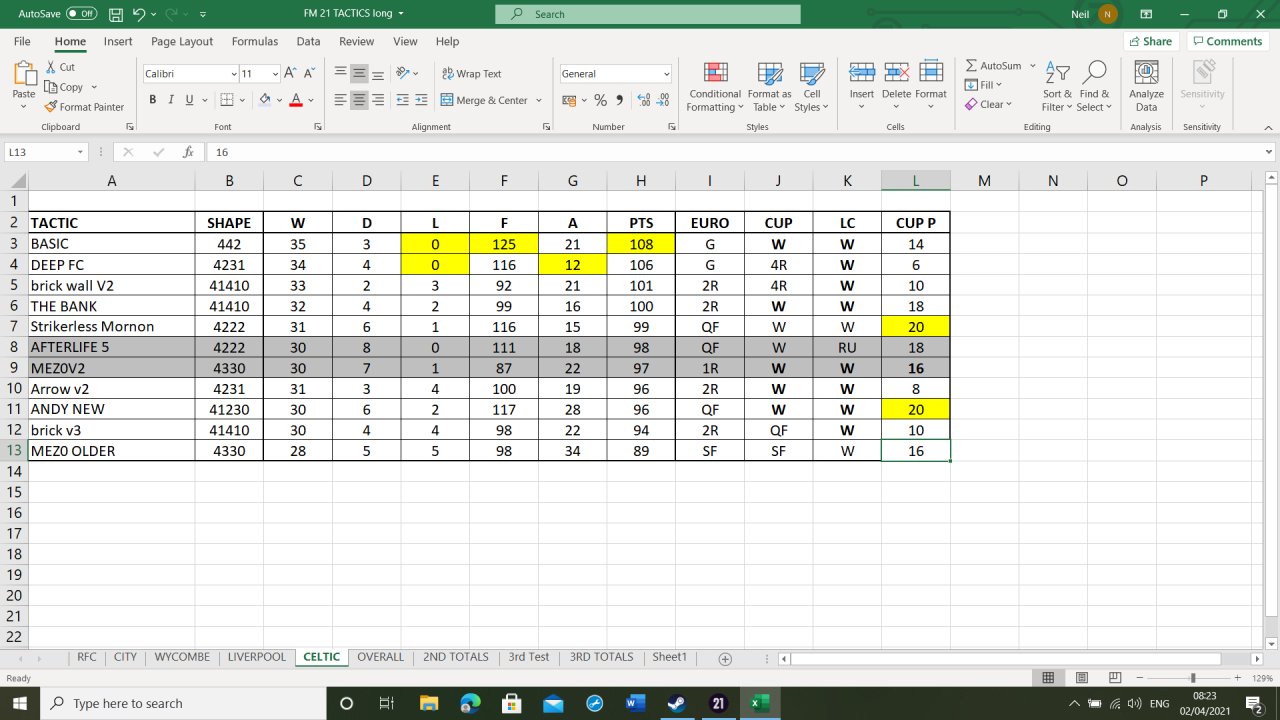Apply the Fill Color bucket
This screenshot has width=1280, height=720.
click(265, 100)
